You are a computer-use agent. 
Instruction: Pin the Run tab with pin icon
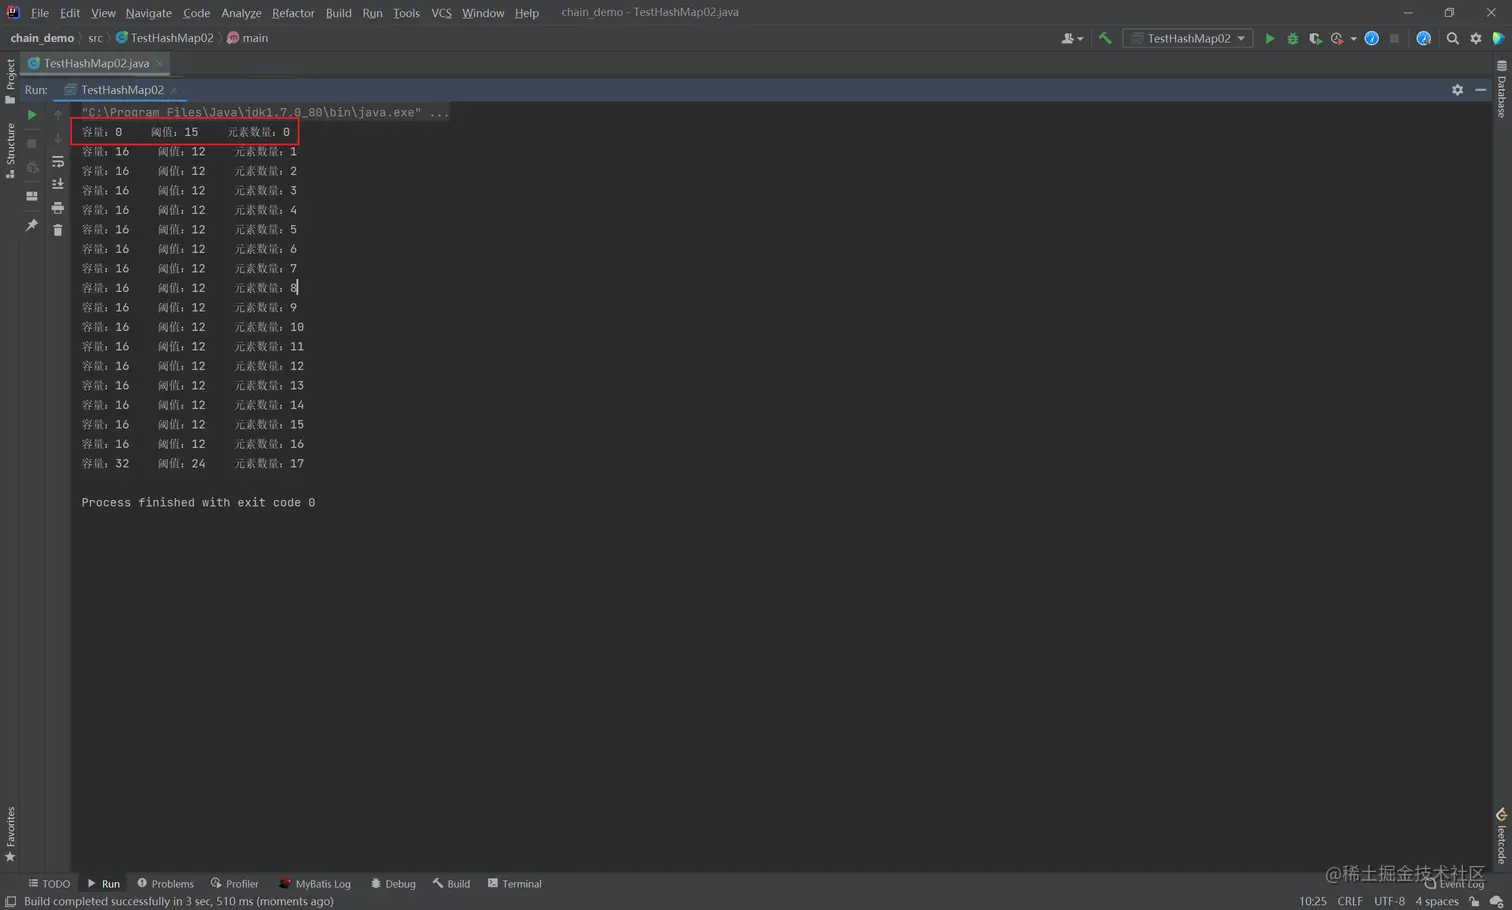pos(32,225)
